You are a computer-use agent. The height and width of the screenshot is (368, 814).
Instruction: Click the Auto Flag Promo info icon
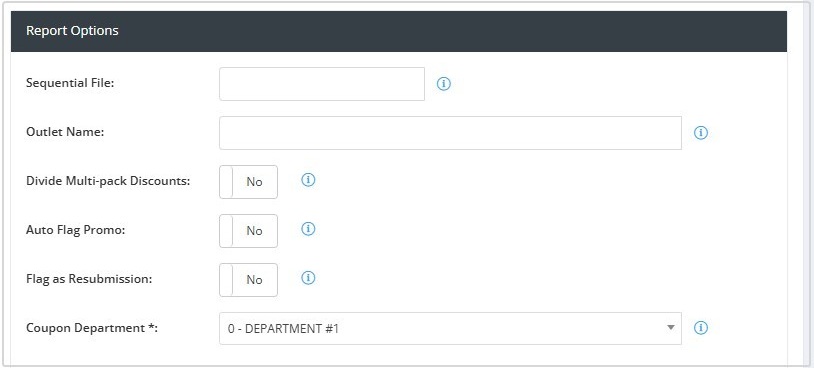coord(308,229)
